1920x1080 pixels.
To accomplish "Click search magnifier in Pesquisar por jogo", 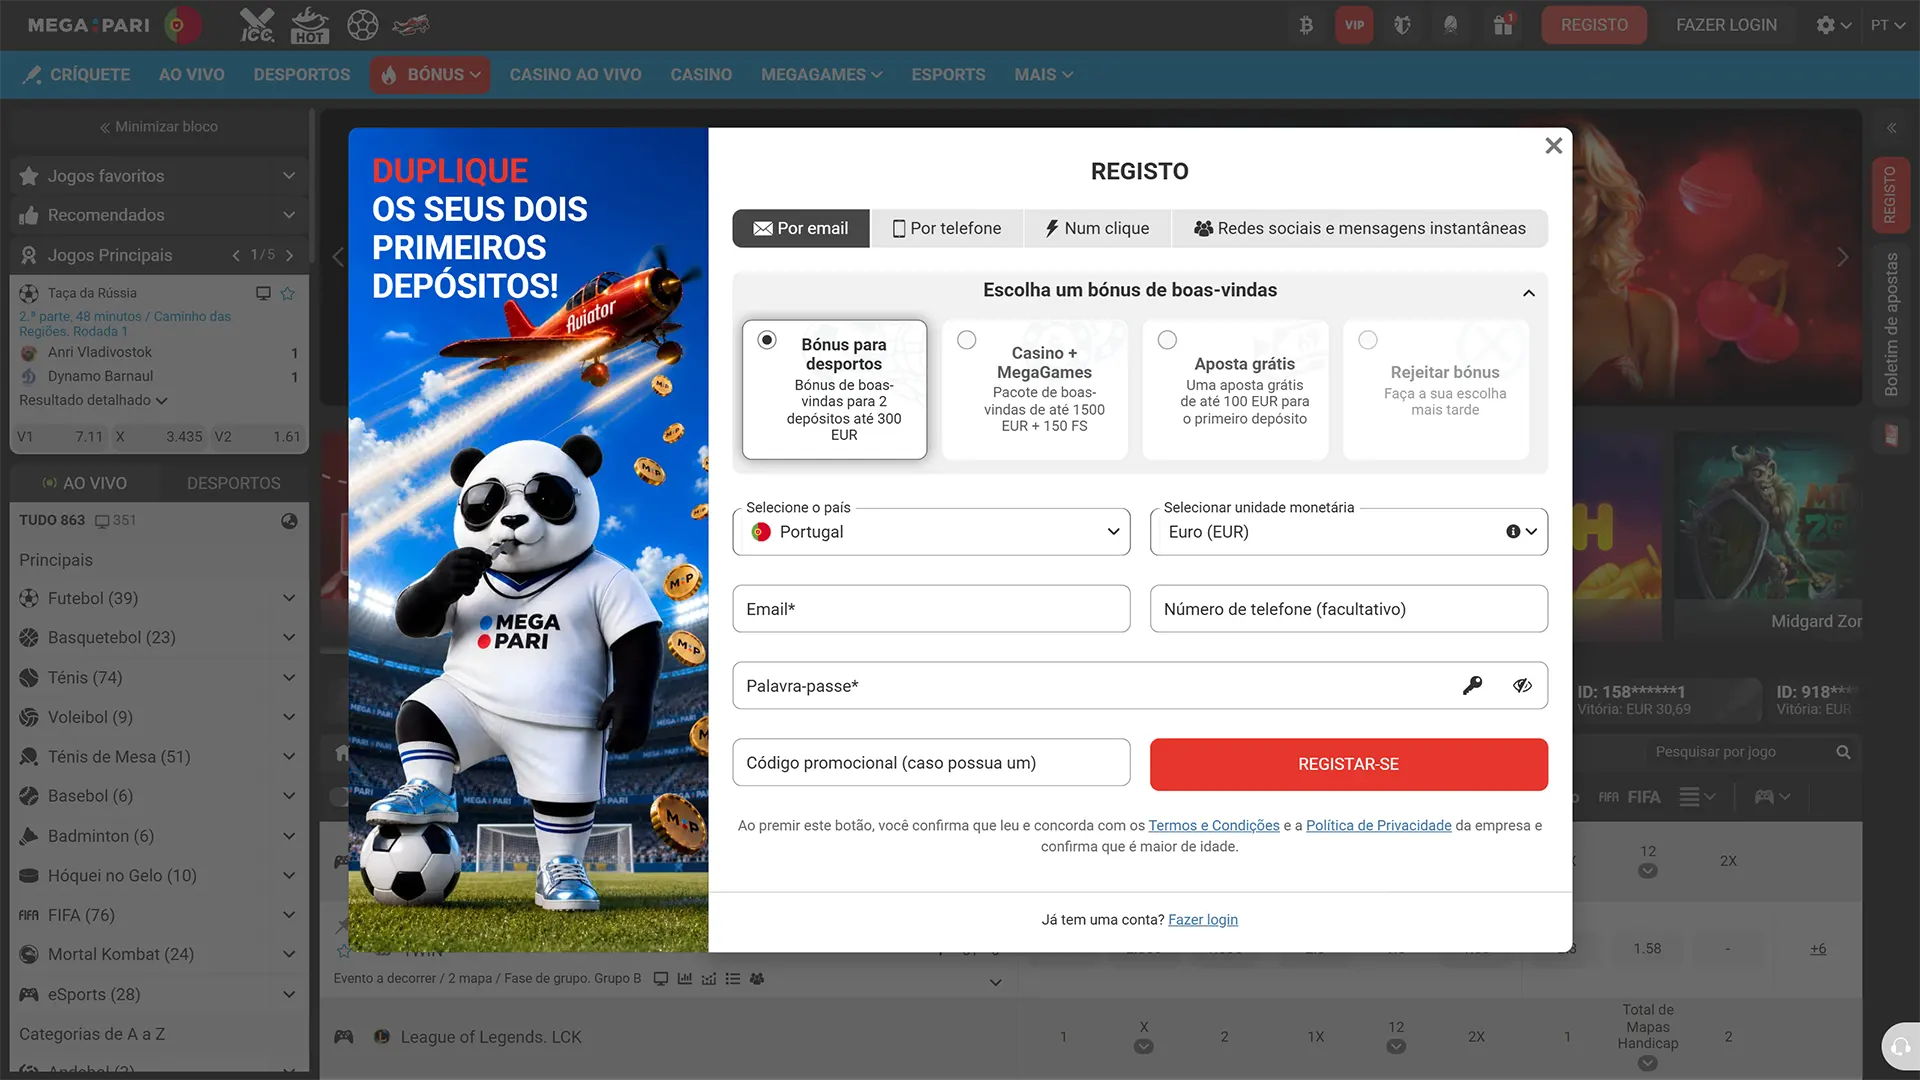I will (x=1843, y=752).
